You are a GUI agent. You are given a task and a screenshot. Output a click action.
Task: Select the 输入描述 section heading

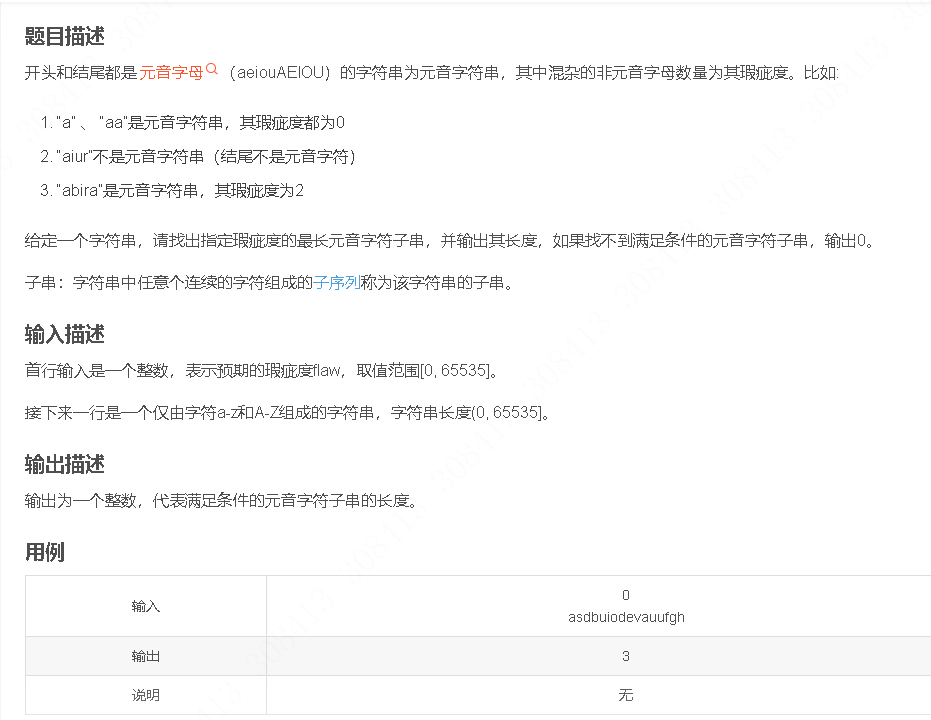pos(63,335)
